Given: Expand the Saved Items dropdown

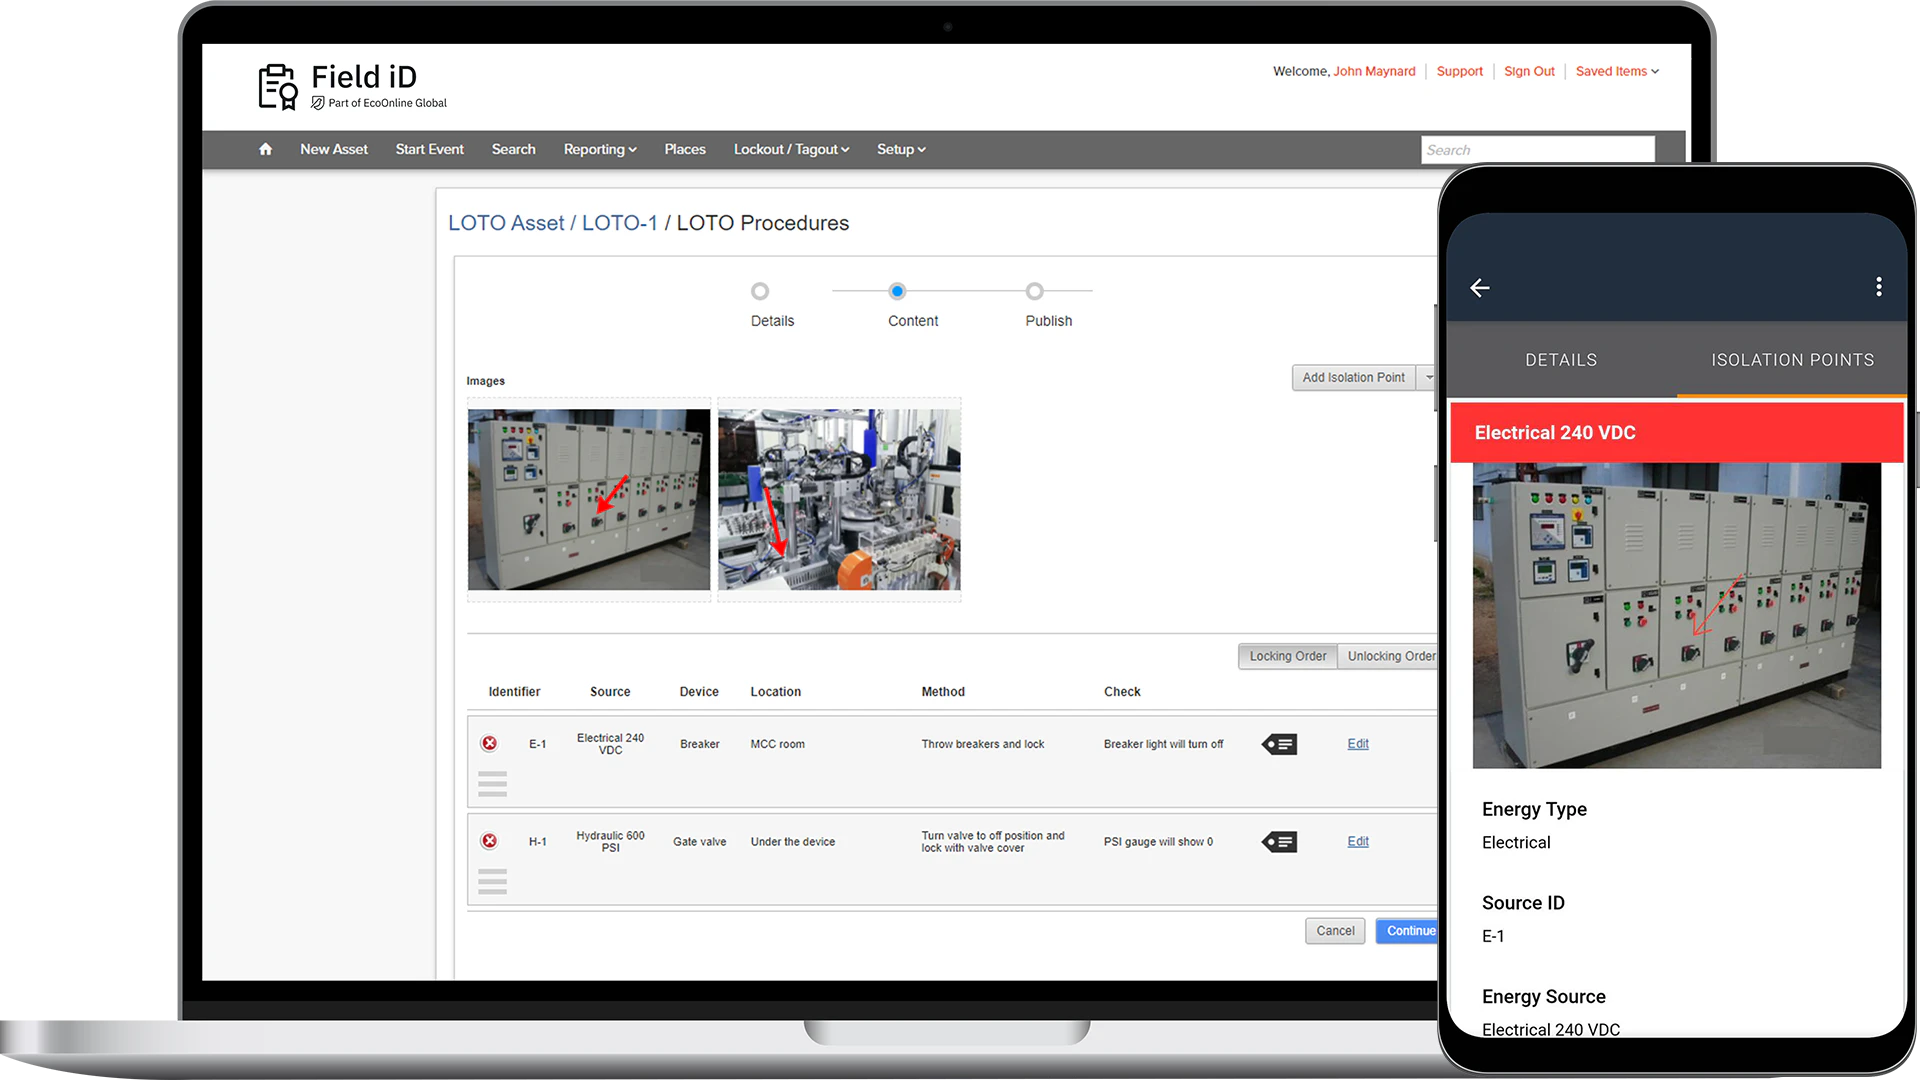Looking at the screenshot, I should 1616,71.
